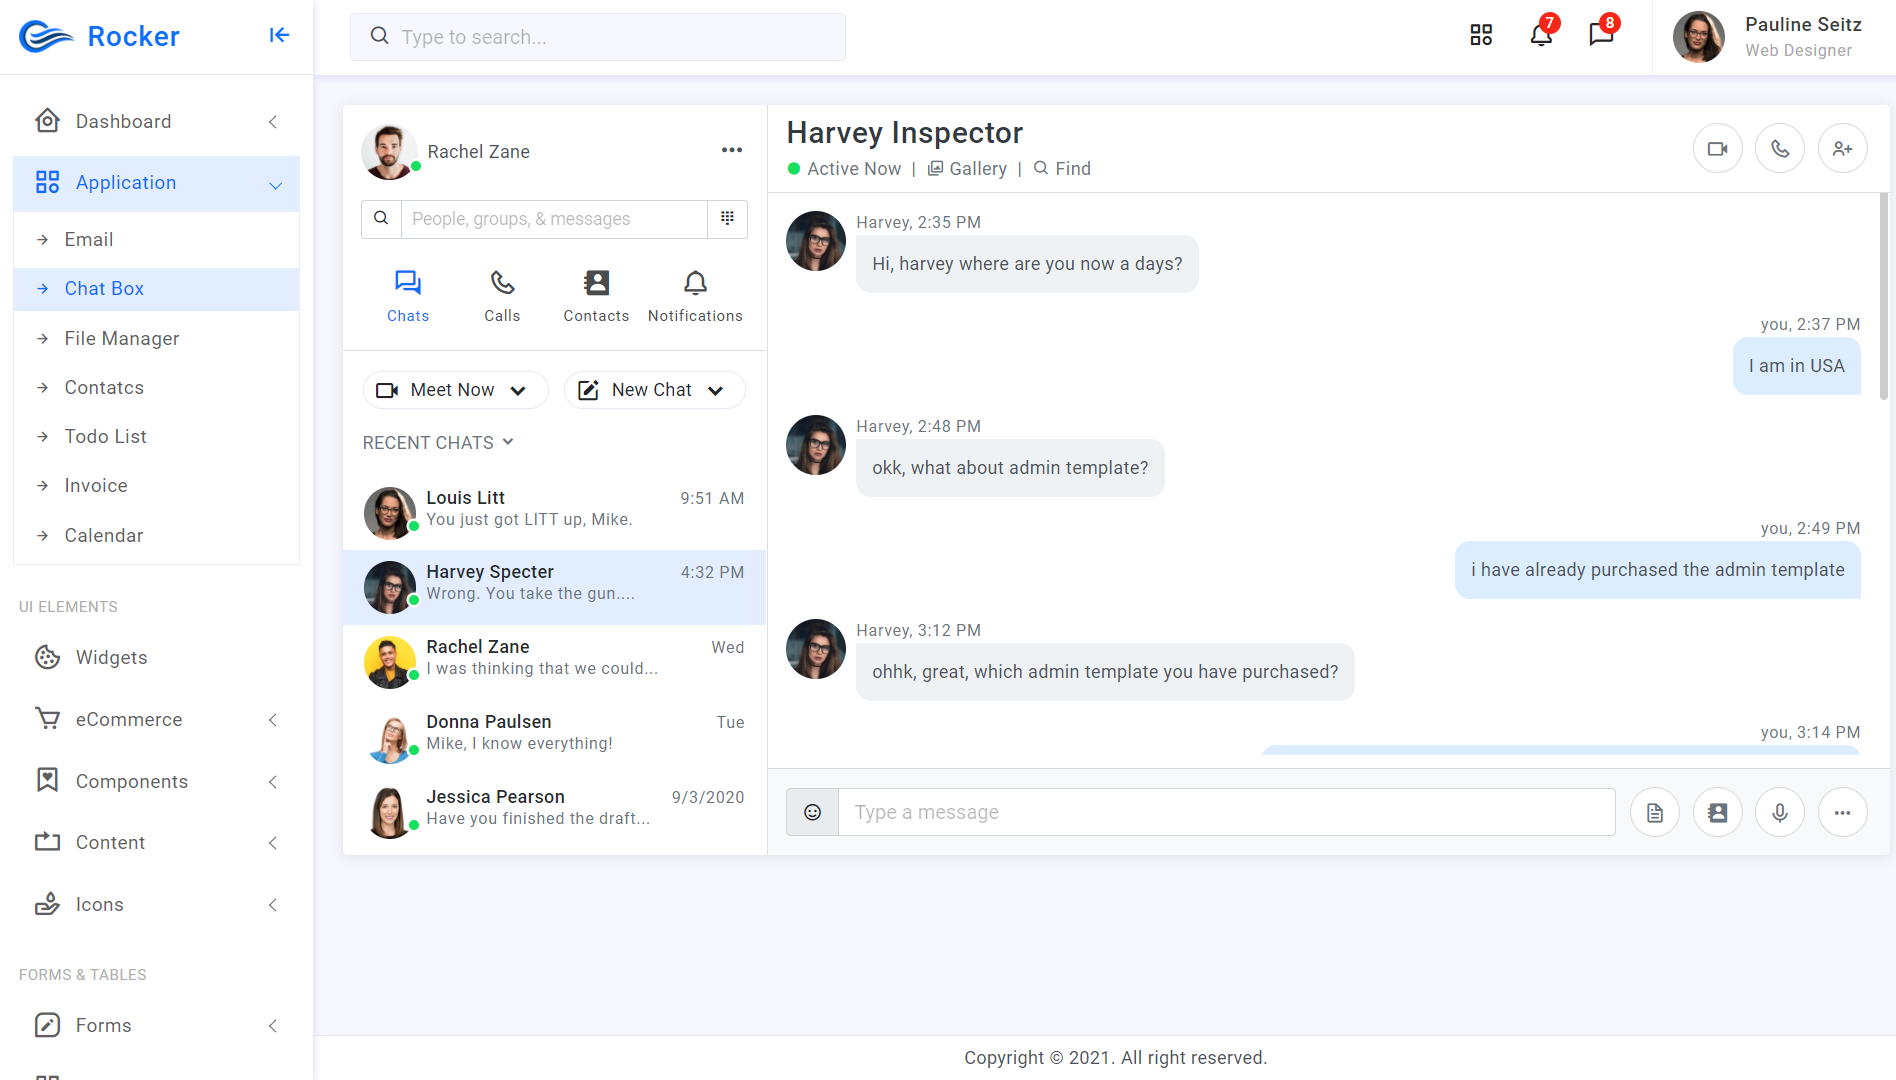The width and height of the screenshot is (1896, 1080).
Task: Open the Gallery link in chat header
Action: (967, 169)
